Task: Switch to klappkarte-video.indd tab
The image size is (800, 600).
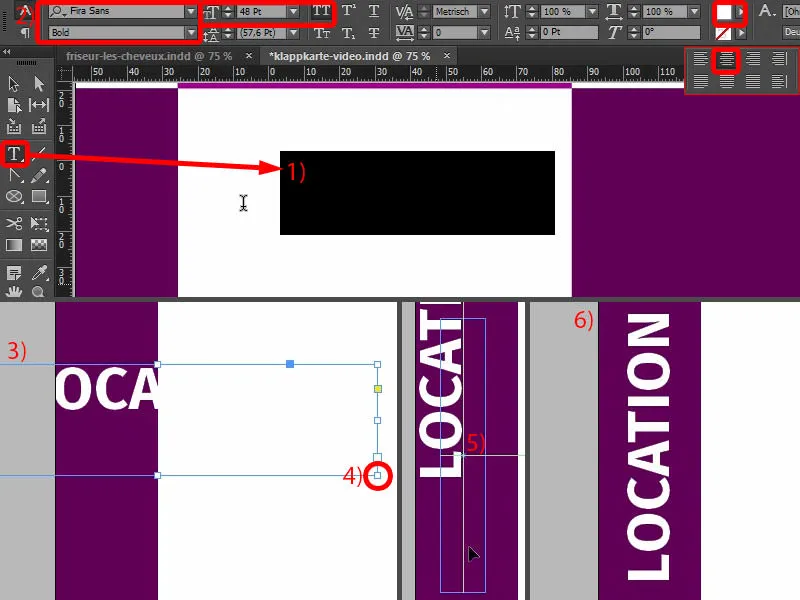Action: coord(349,56)
